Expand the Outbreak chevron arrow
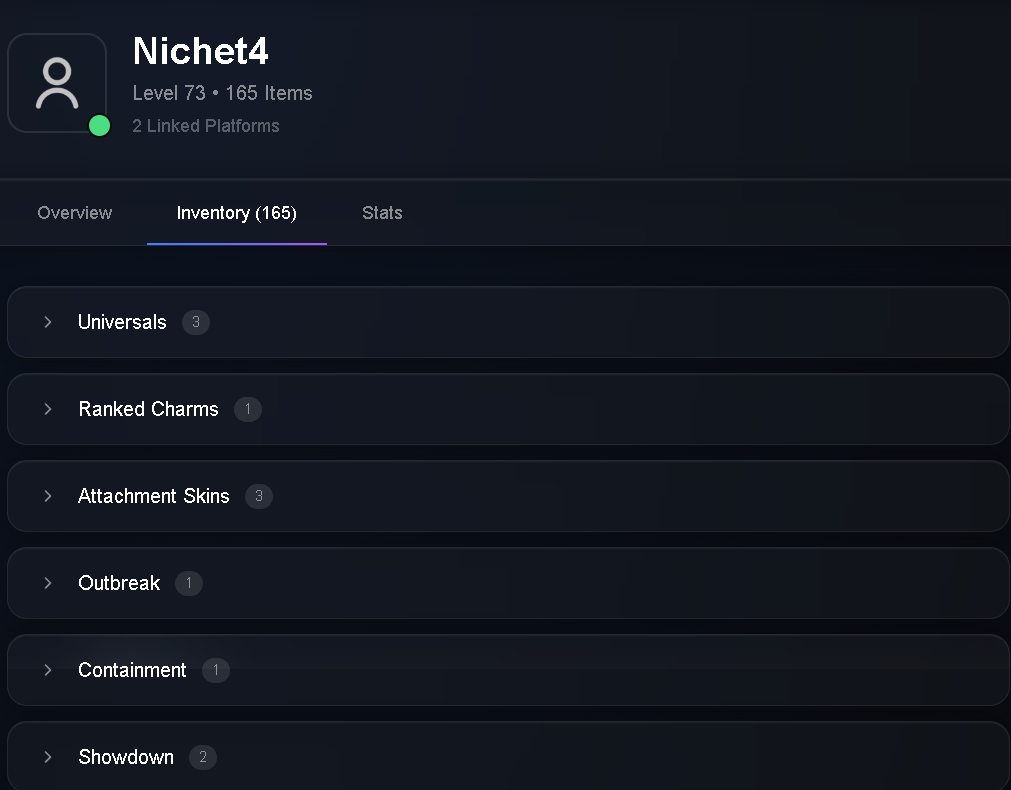The width and height of the screenshot is (1011, 790). pos(48,583)
